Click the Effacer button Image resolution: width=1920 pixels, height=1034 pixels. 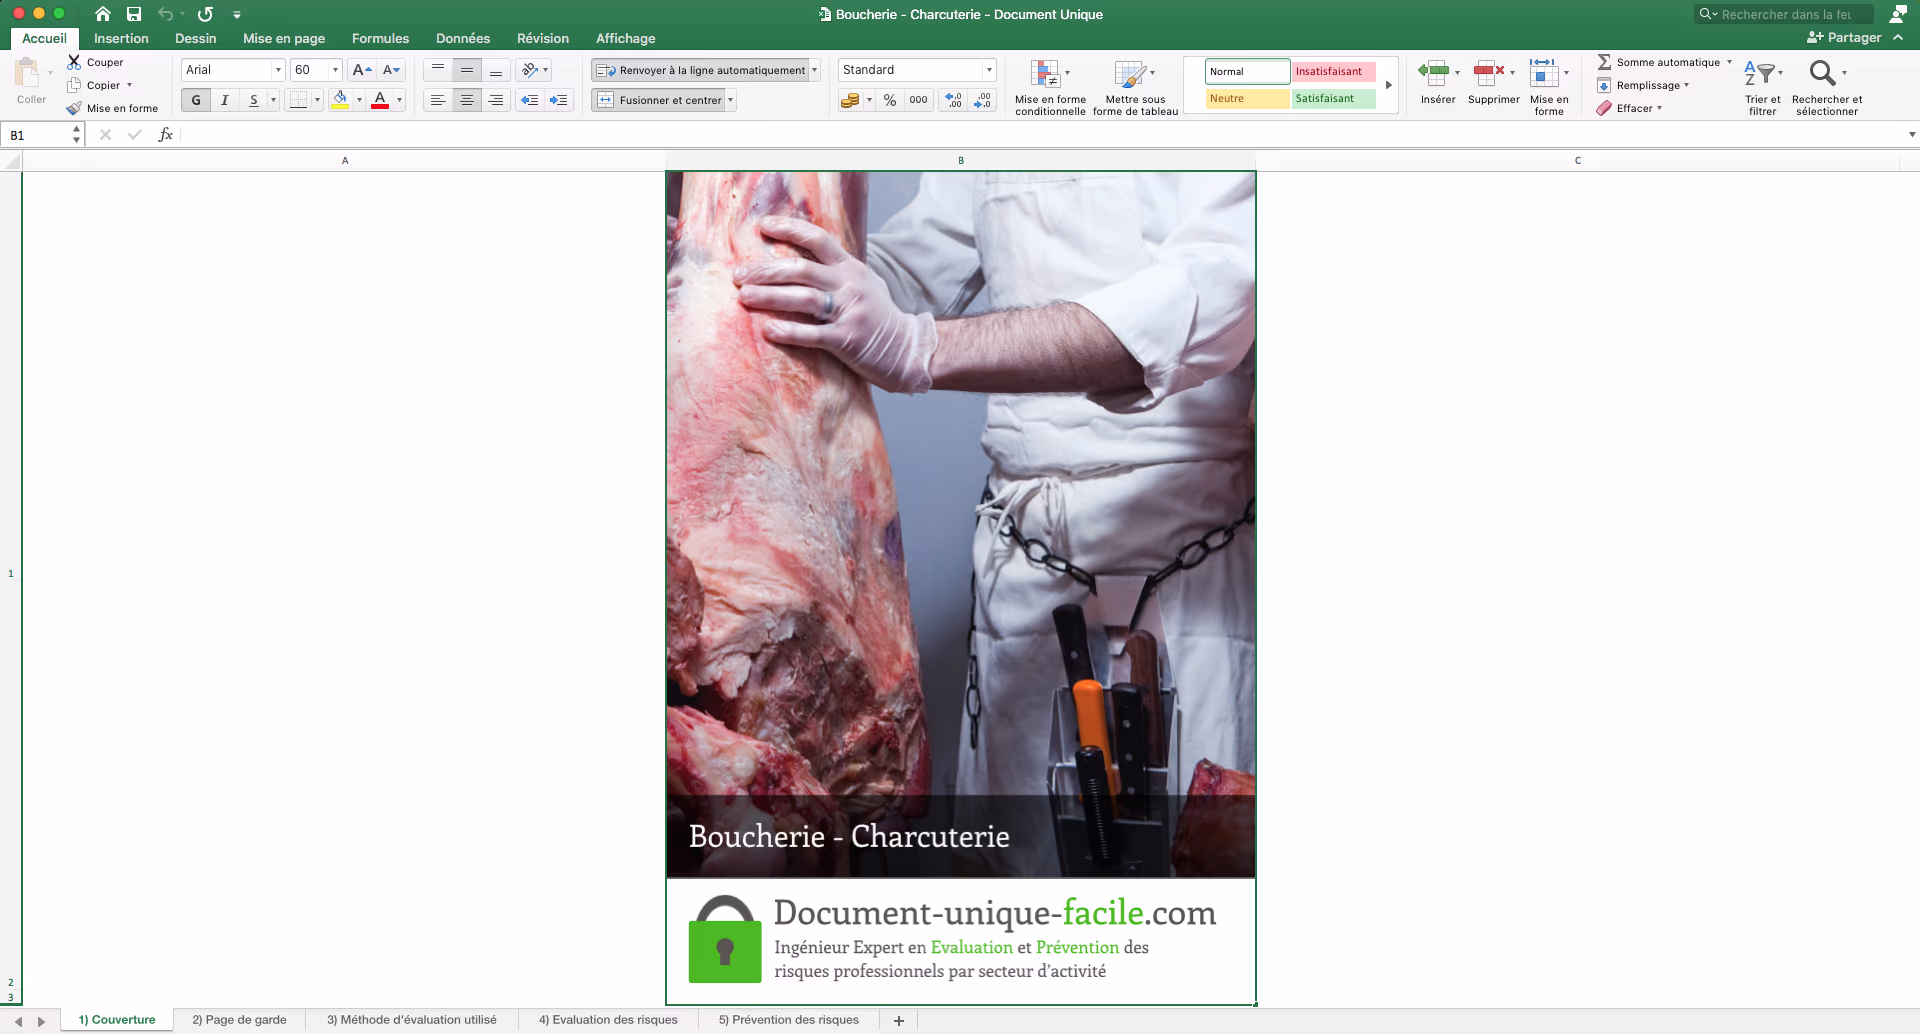[x=1630, y=108]
